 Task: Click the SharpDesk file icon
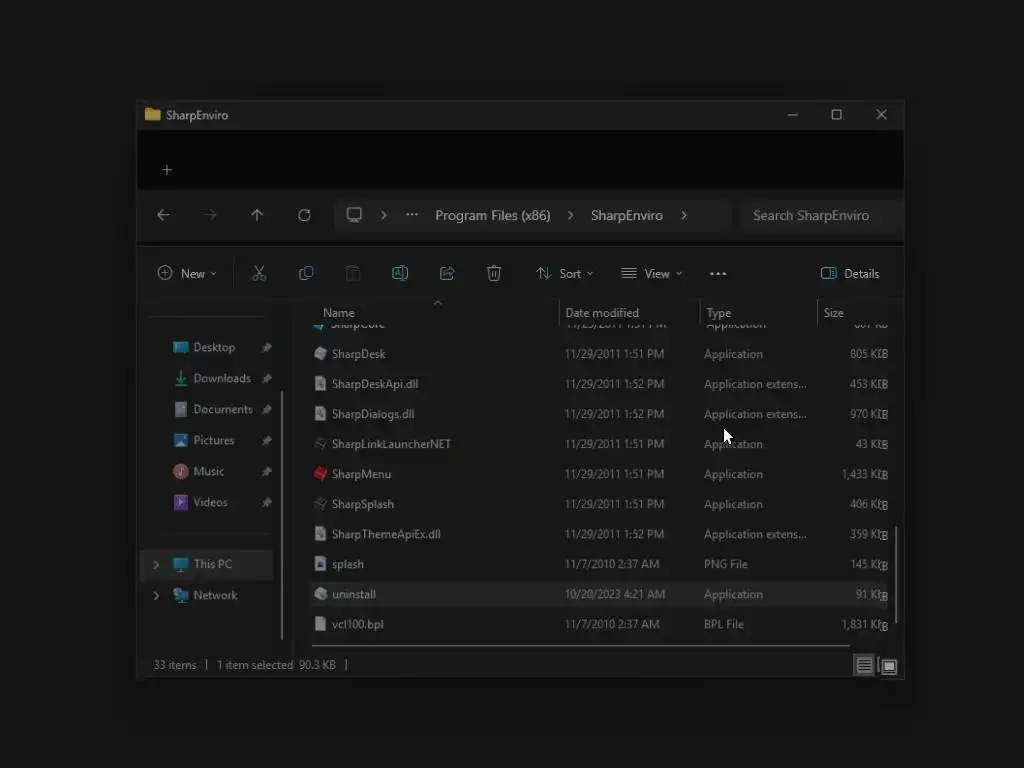point(320,354)
